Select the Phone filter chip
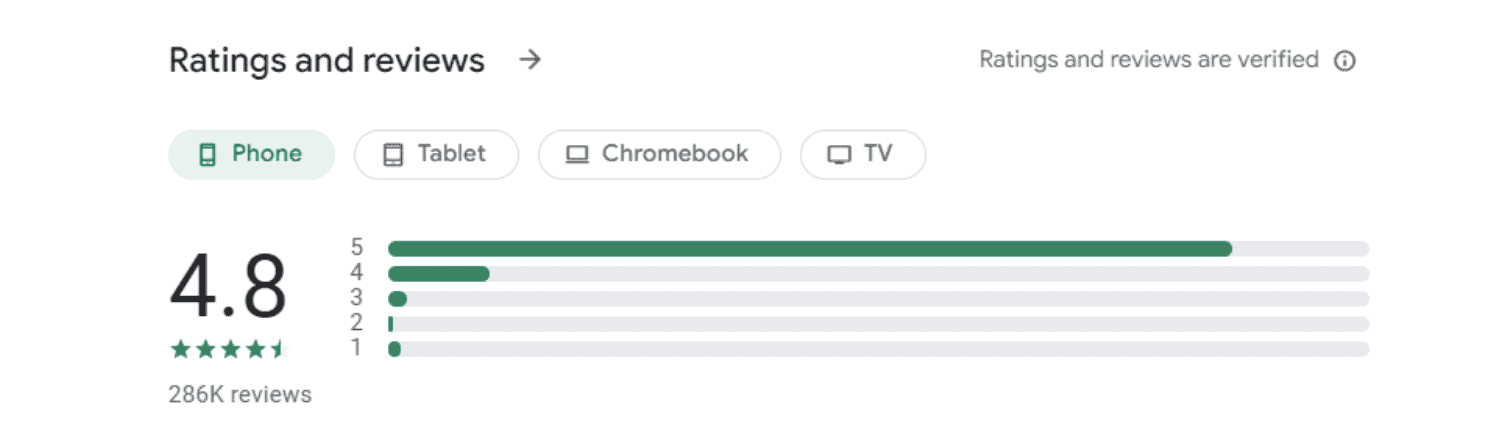The image size is (1512, 432). (x=251, y=154)
